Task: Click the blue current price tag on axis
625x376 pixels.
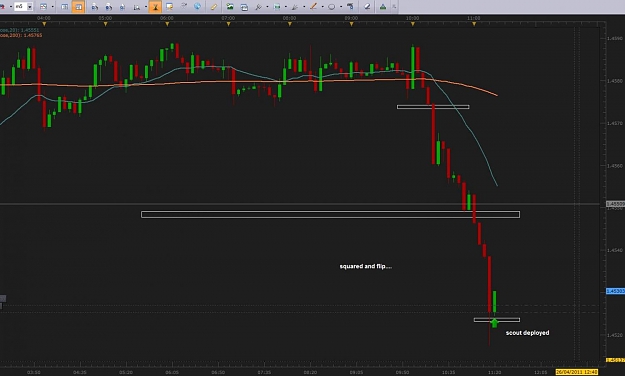Action: pos(615,291)
